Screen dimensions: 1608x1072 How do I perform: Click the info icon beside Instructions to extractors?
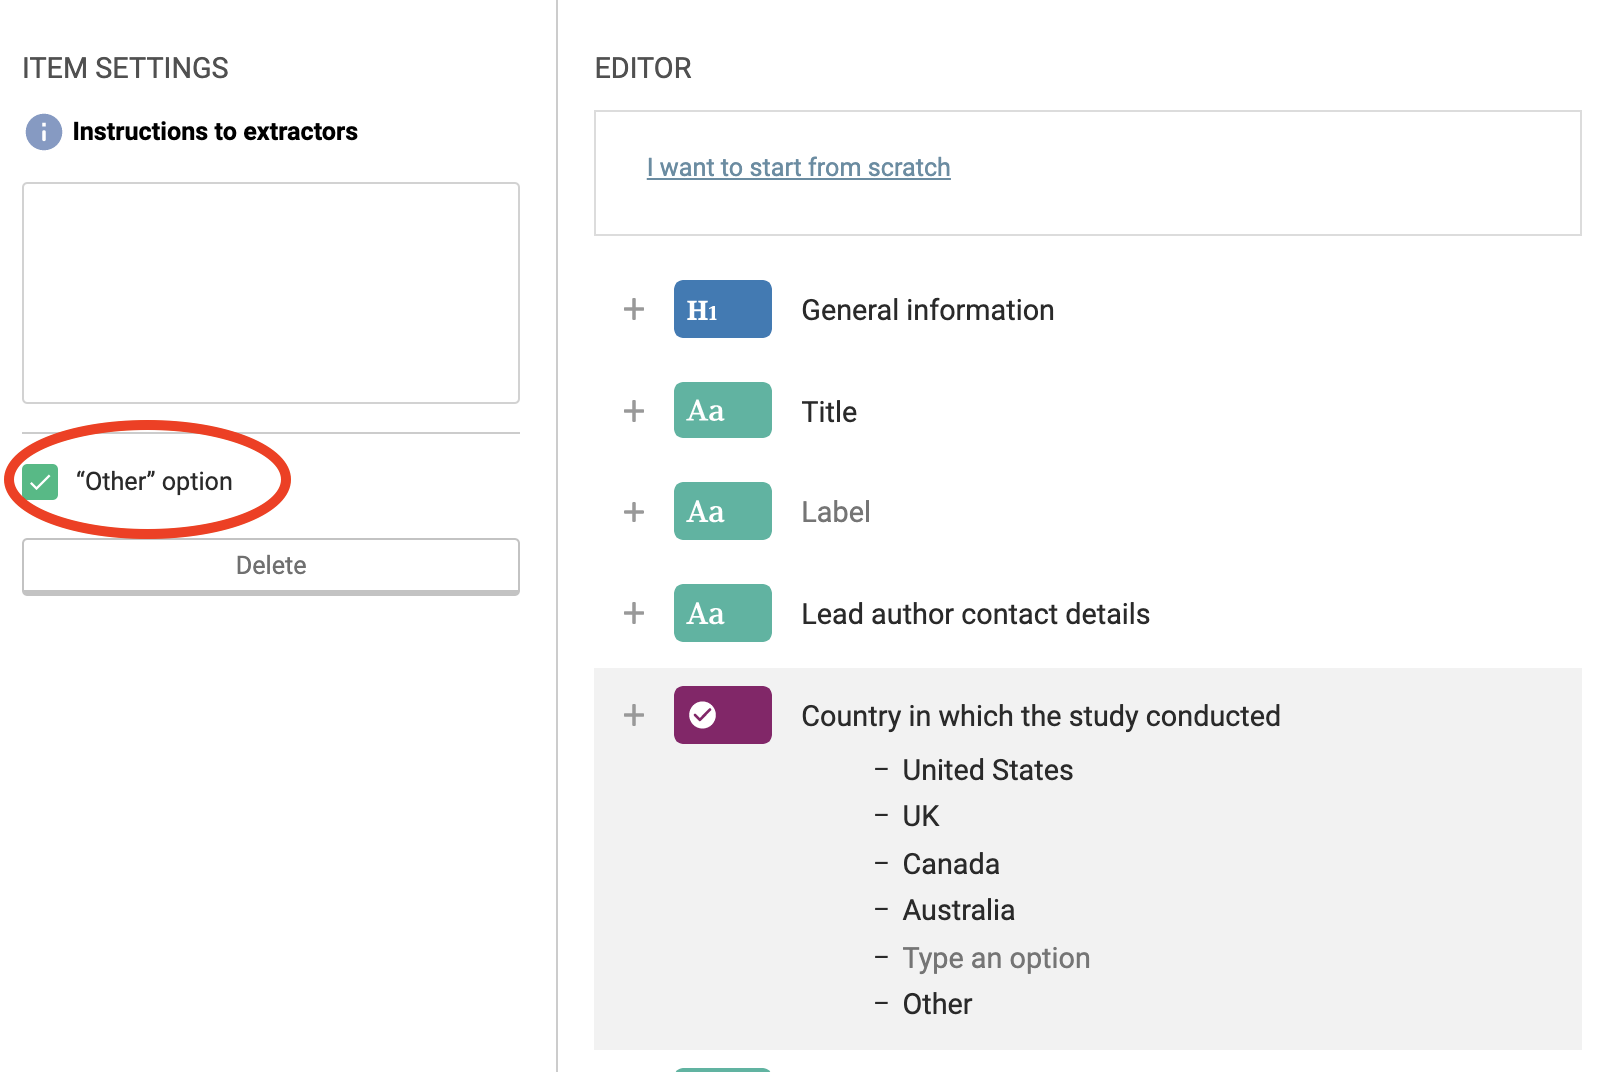click(43, 132)
